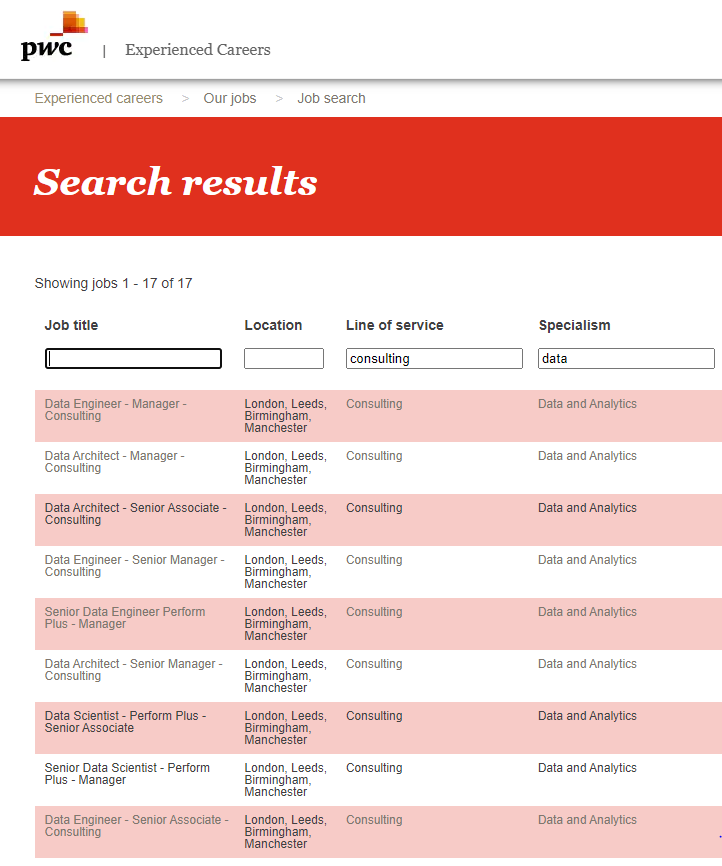Open Experienced careers breadcrumb link

point(98,98)
